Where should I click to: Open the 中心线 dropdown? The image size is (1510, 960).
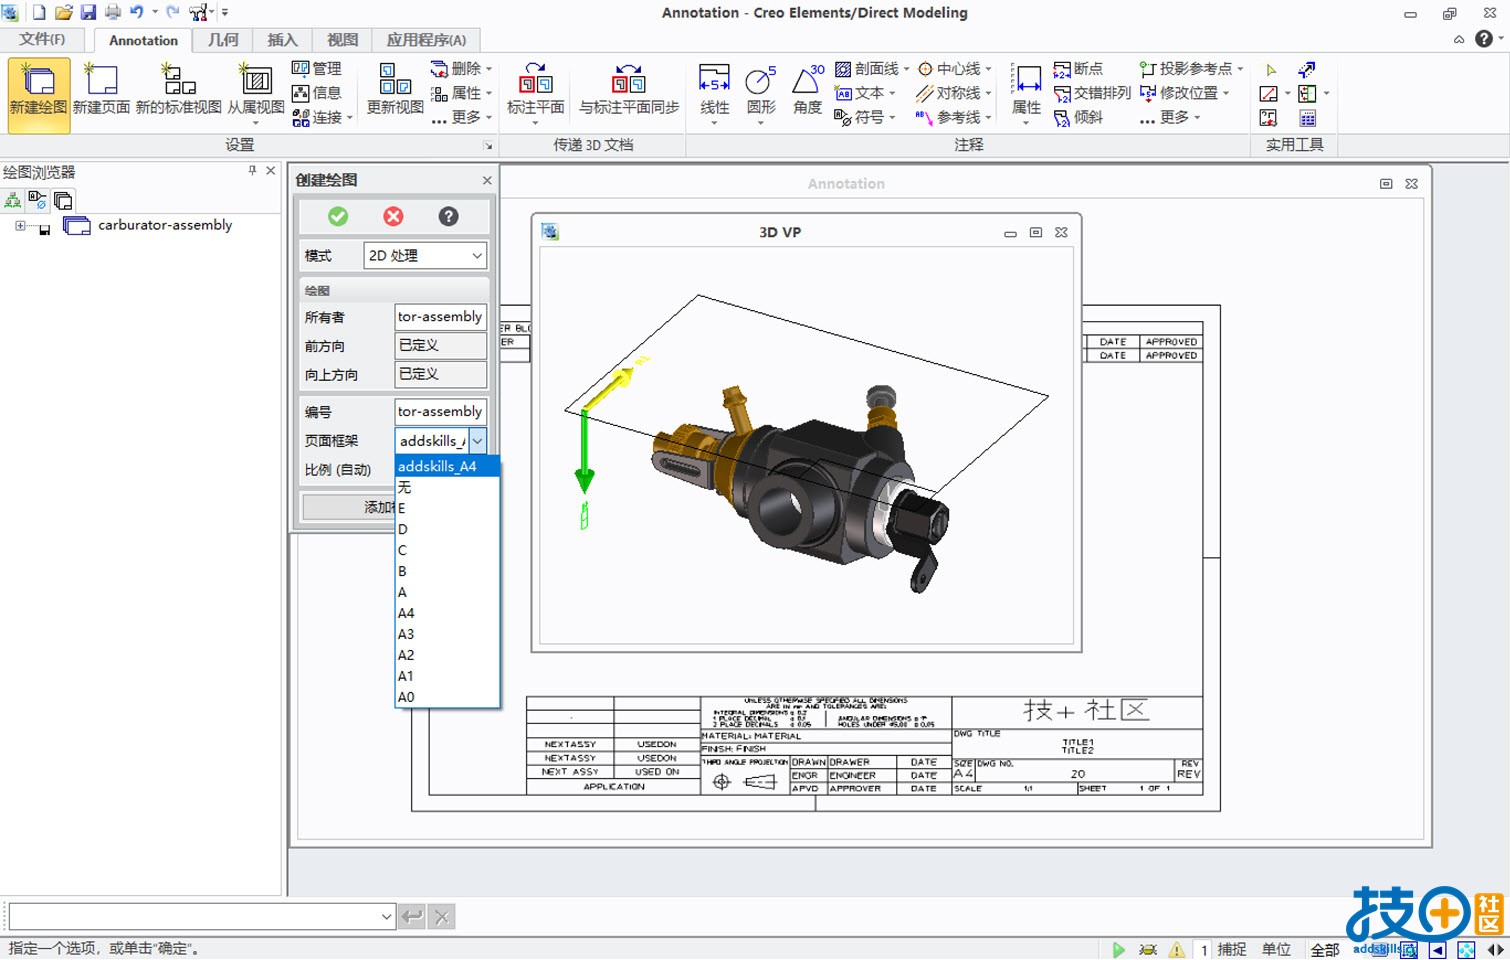point(988,69)
